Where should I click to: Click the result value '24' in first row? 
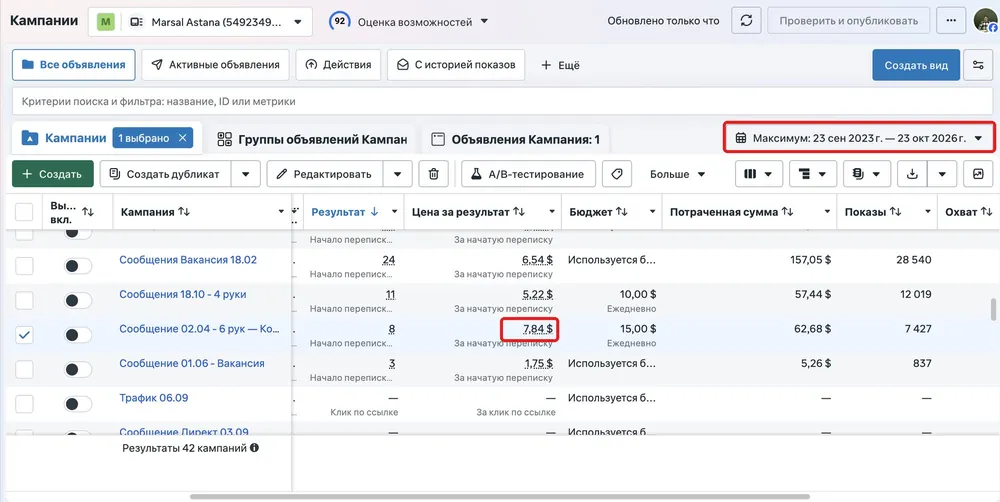point(388,260)
